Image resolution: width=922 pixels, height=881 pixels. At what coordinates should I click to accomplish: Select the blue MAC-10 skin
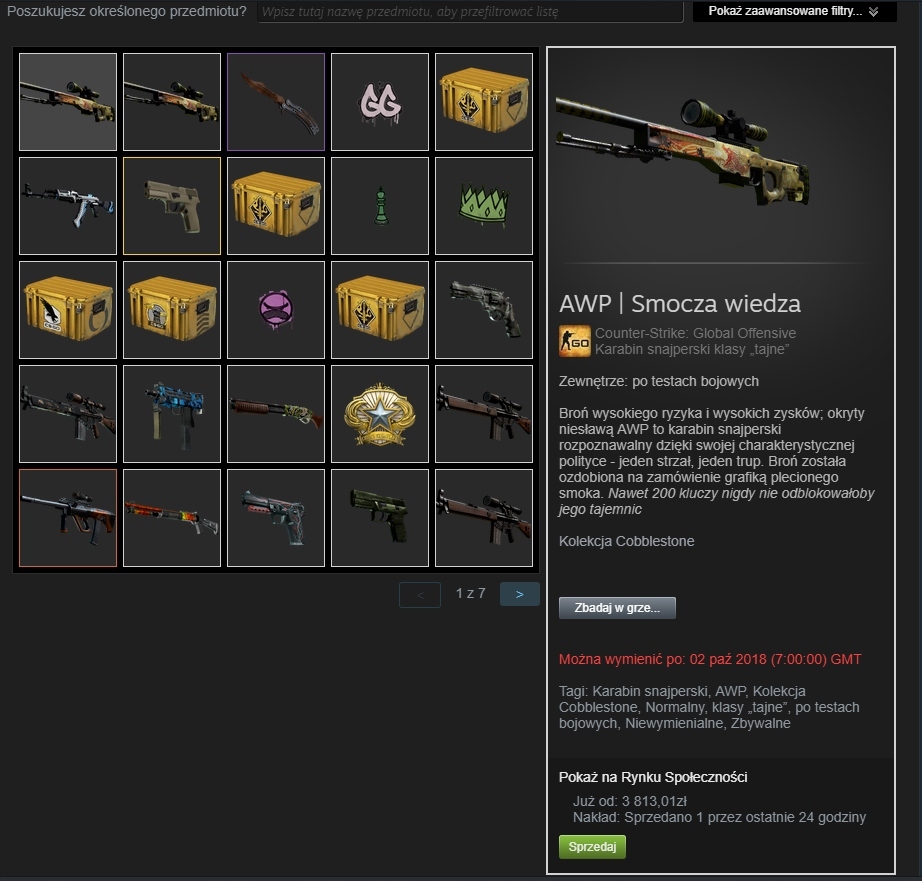(x=172, y=414)
